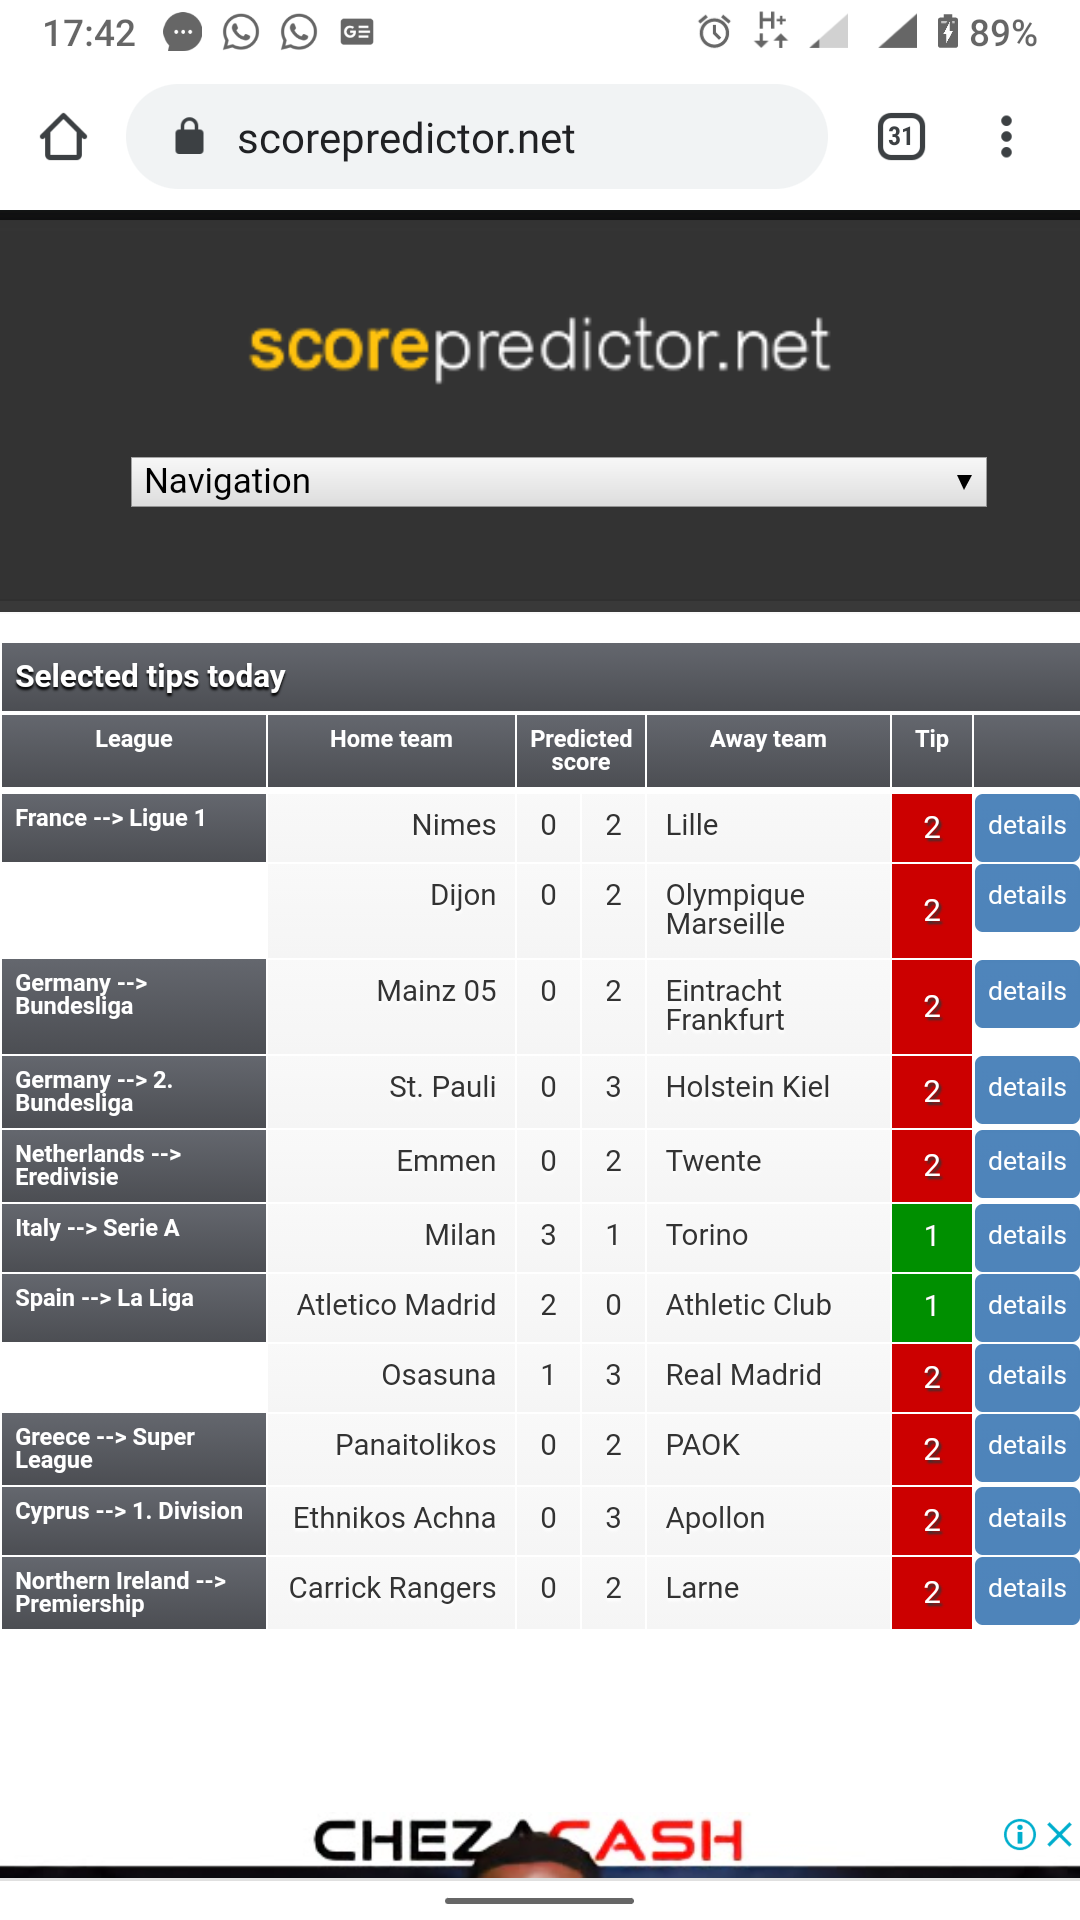
Task: Select the France Ligue 1 league link
Action: (110, 819)
